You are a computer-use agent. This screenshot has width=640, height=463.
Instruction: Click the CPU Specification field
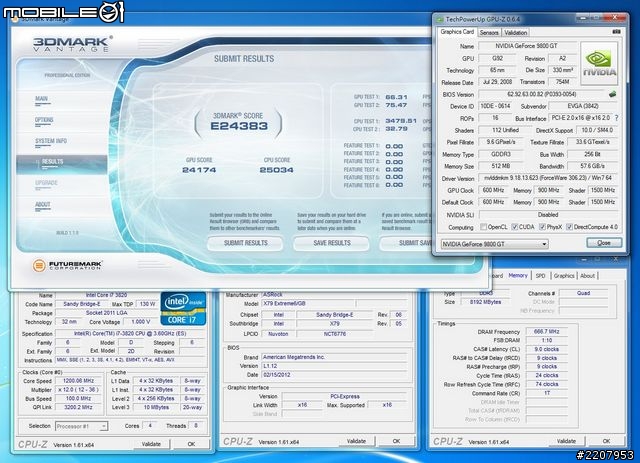pos(130,334)
